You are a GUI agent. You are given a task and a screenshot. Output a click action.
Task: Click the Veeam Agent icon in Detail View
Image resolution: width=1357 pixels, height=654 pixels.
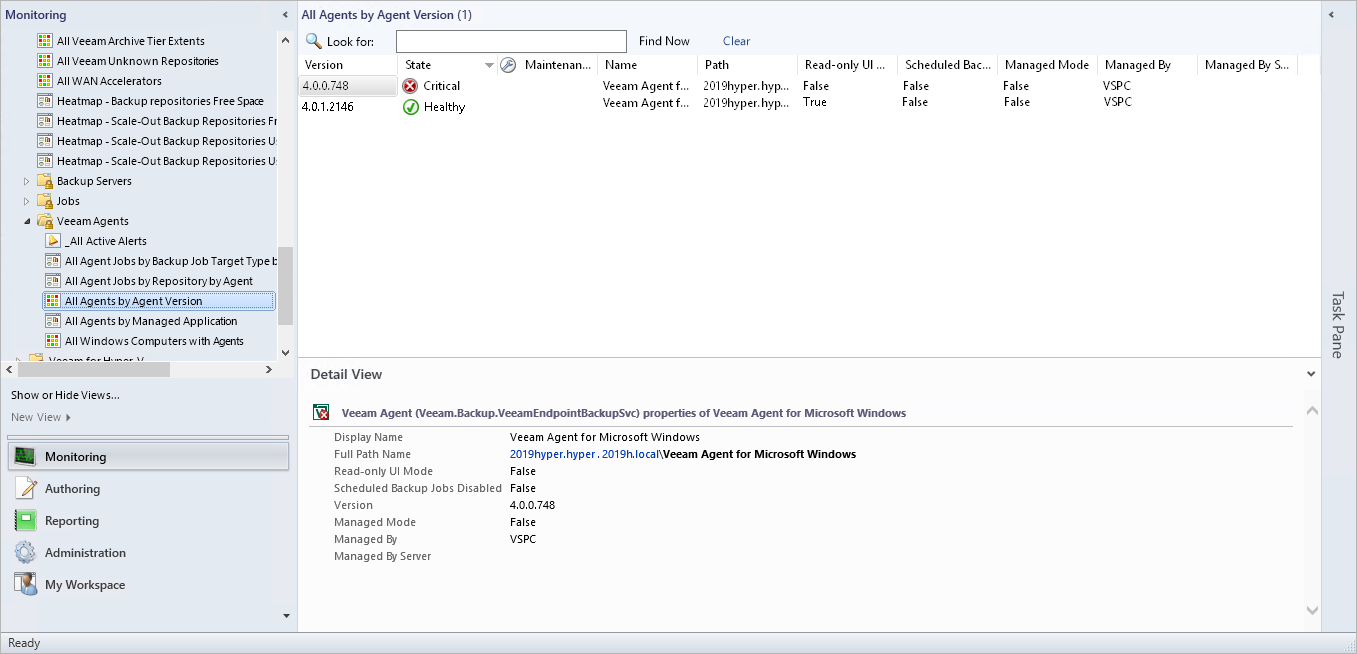[x=322, y=413]
